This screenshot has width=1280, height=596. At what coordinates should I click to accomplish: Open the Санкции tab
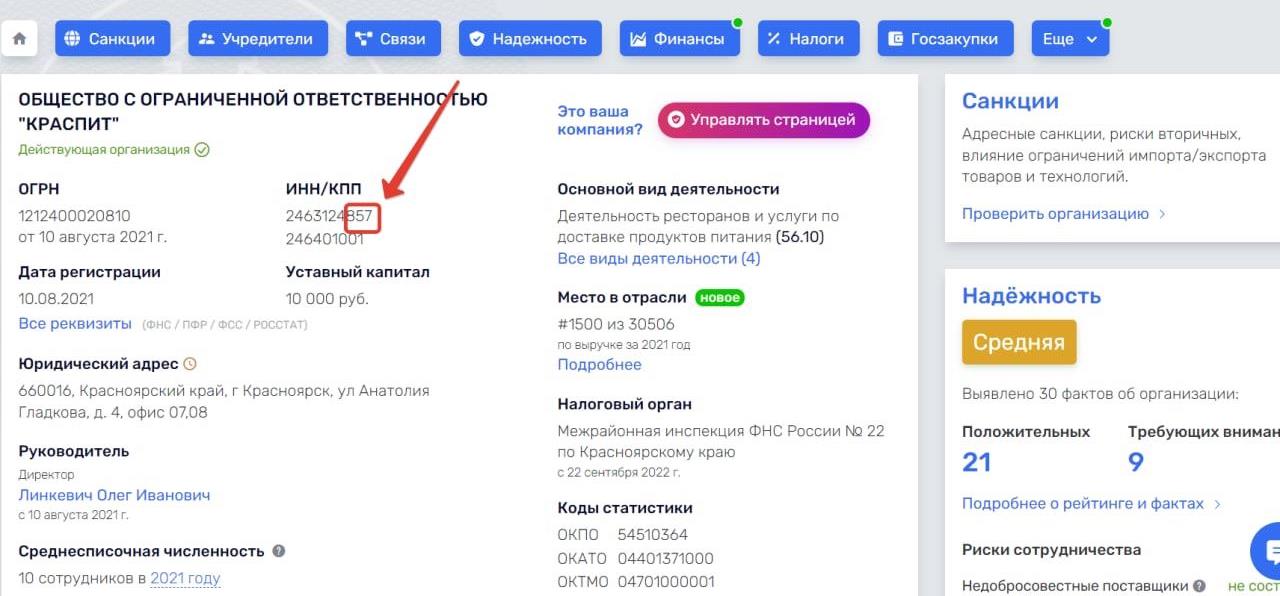point(112,39)
